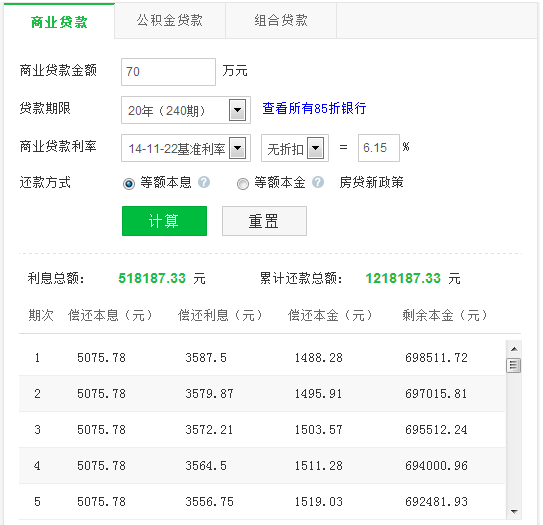Image resolution: width=543 pixels, height=525 pixels.
Task: Click the 6.15 interest rate field
Action: point(379,148)
